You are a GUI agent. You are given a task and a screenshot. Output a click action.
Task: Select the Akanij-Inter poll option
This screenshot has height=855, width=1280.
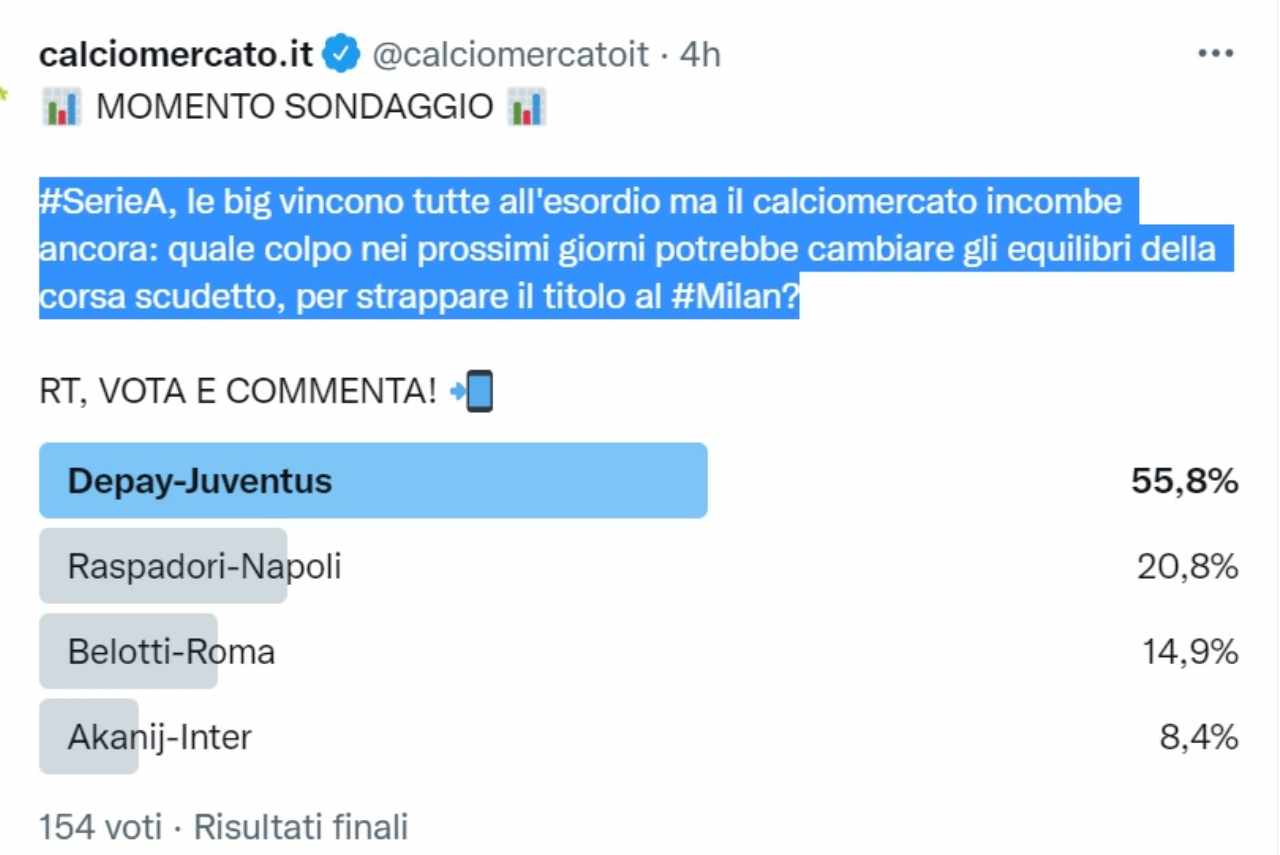(x=159, y=738)
